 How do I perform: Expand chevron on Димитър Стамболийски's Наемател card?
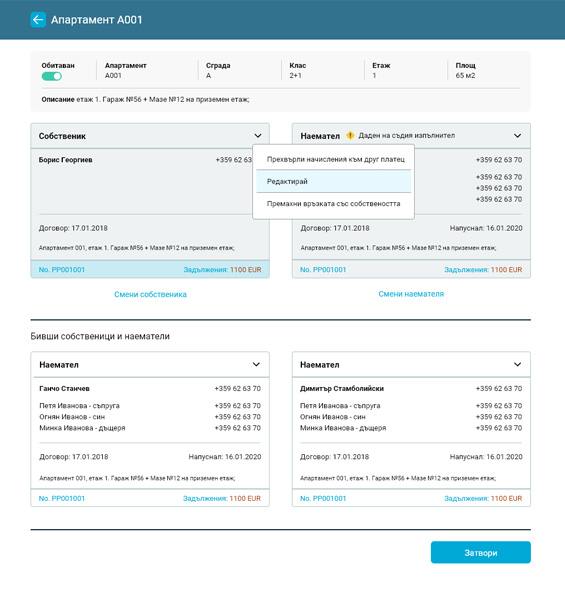517,365
